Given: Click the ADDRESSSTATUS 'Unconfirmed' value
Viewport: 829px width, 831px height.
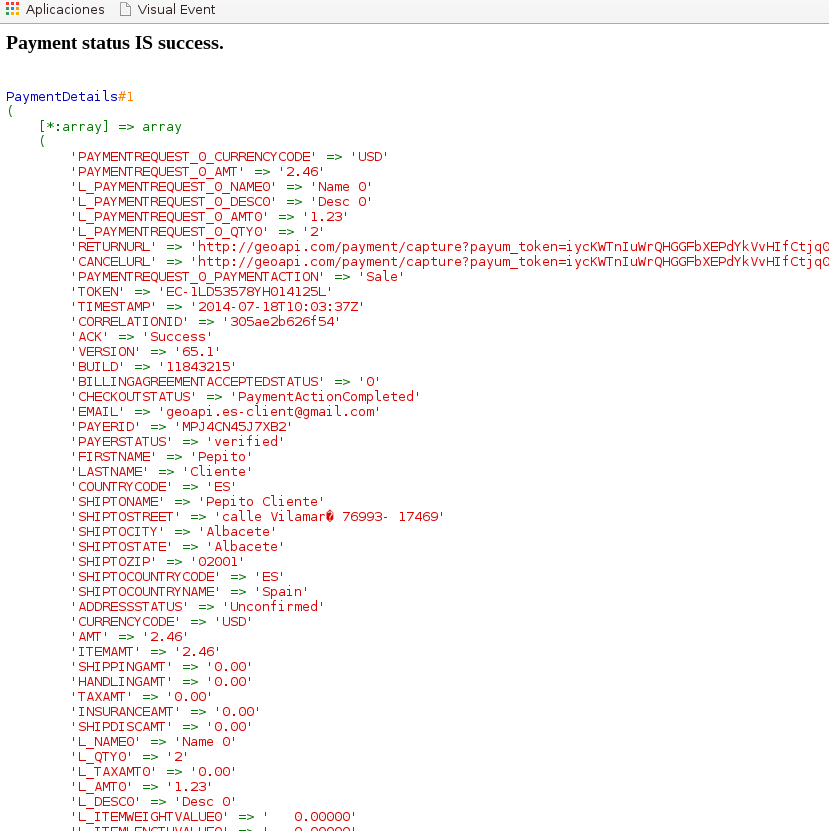Looking at the screenshot, I should pos(274,607).
